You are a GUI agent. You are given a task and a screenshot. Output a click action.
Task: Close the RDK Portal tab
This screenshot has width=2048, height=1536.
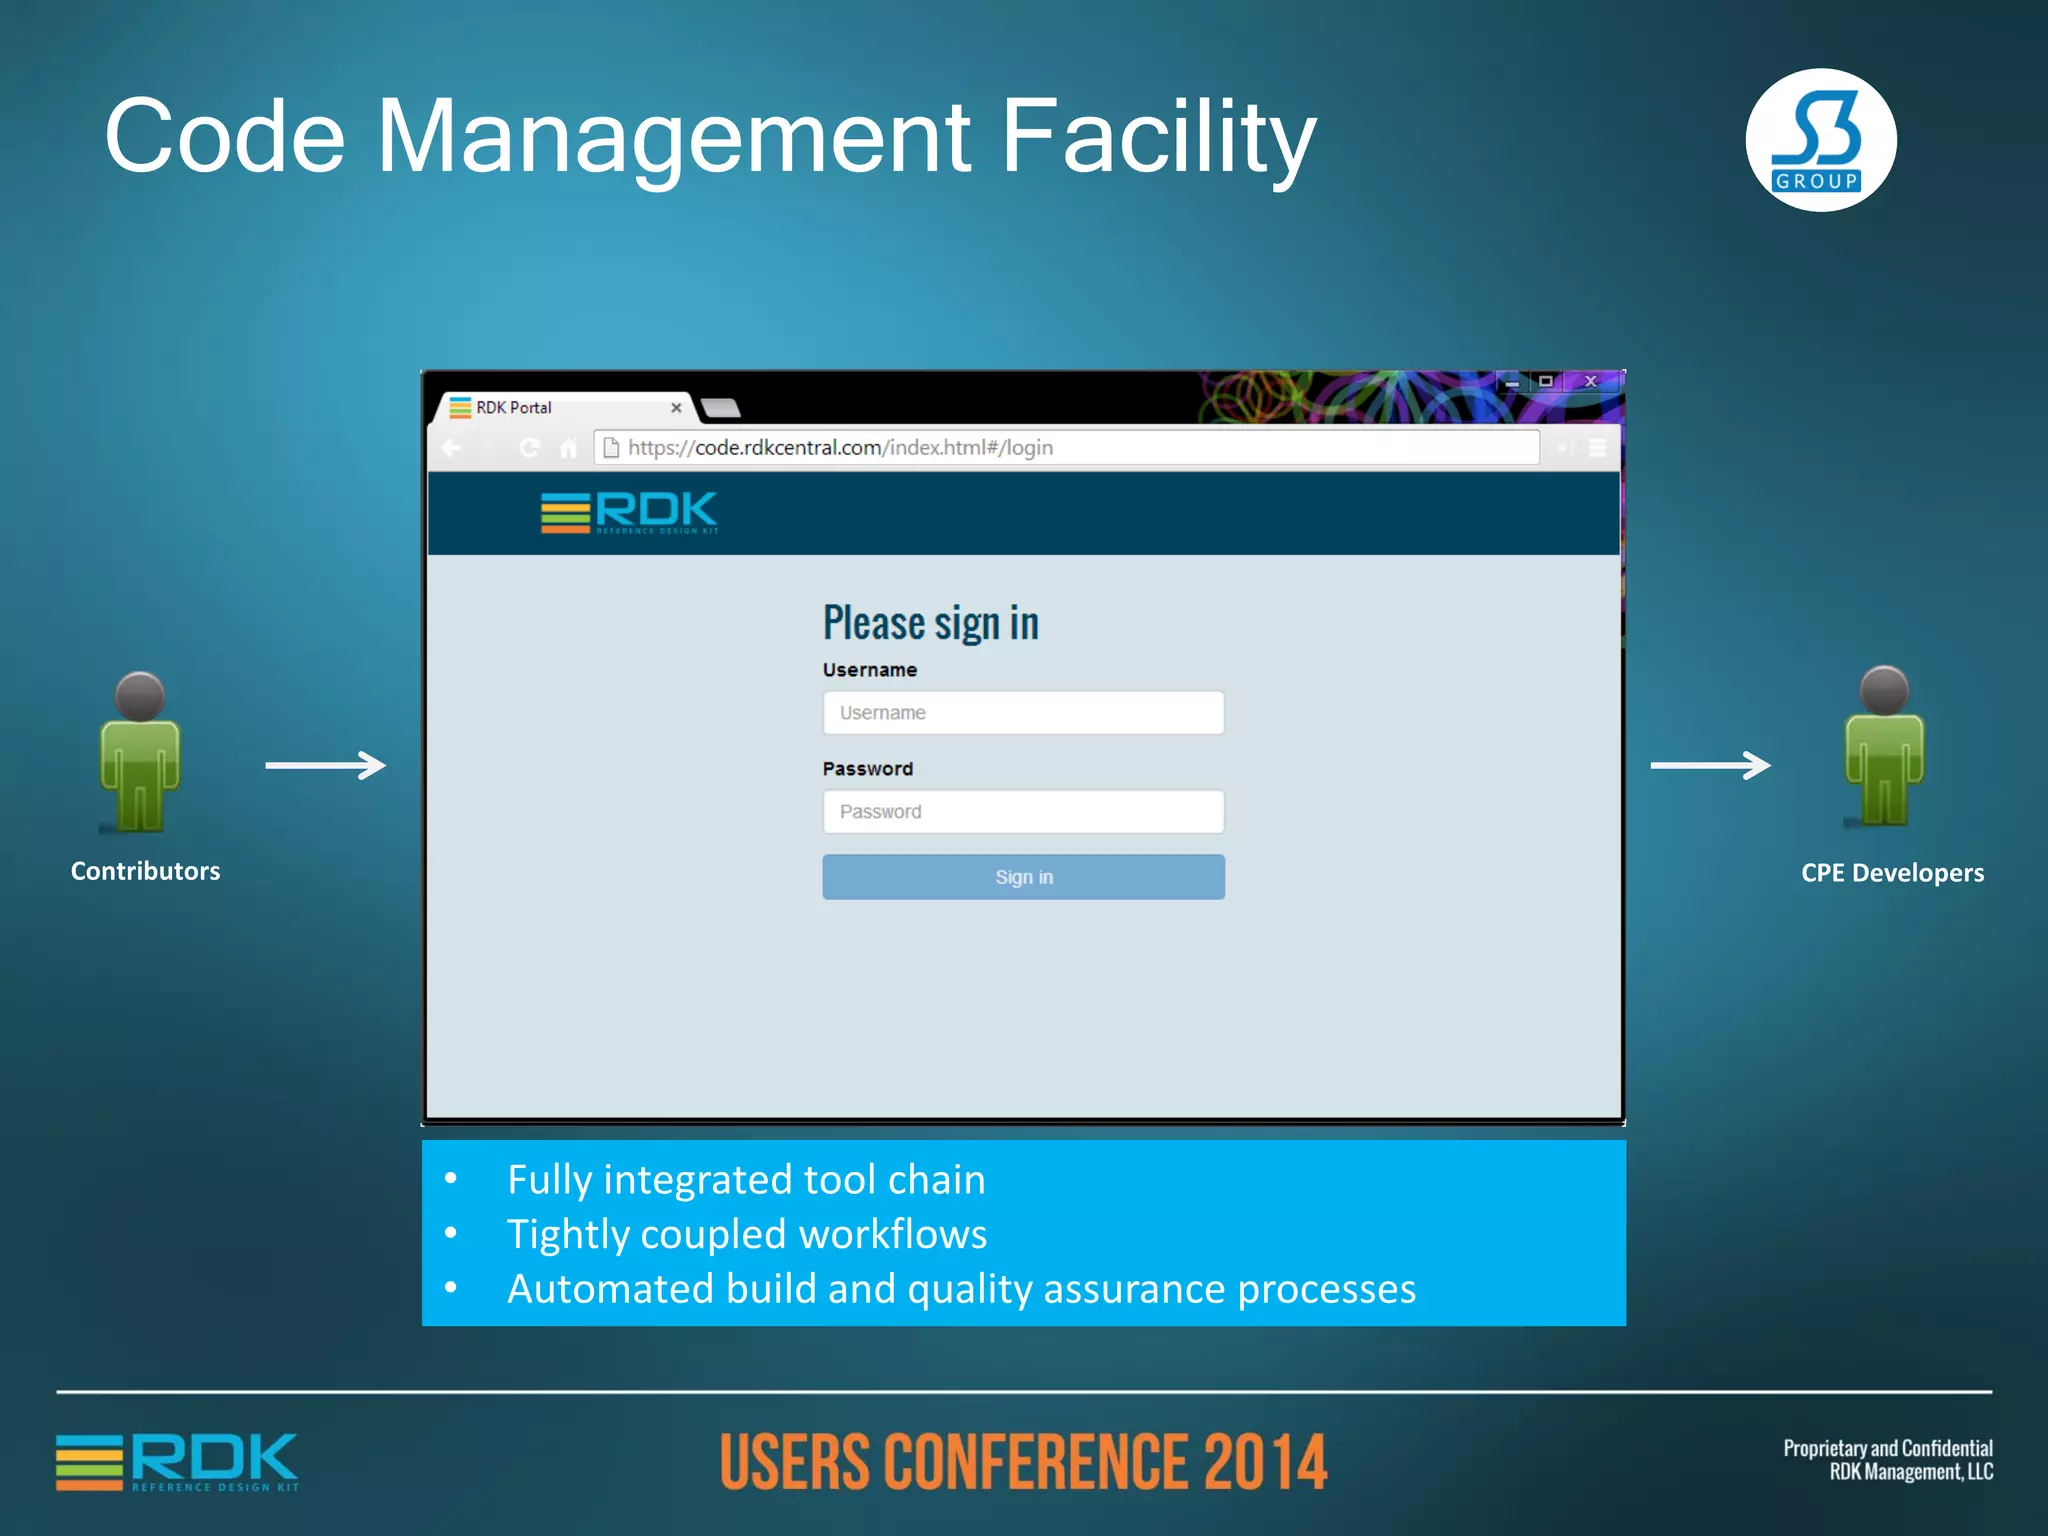click(x=676, y=408)
